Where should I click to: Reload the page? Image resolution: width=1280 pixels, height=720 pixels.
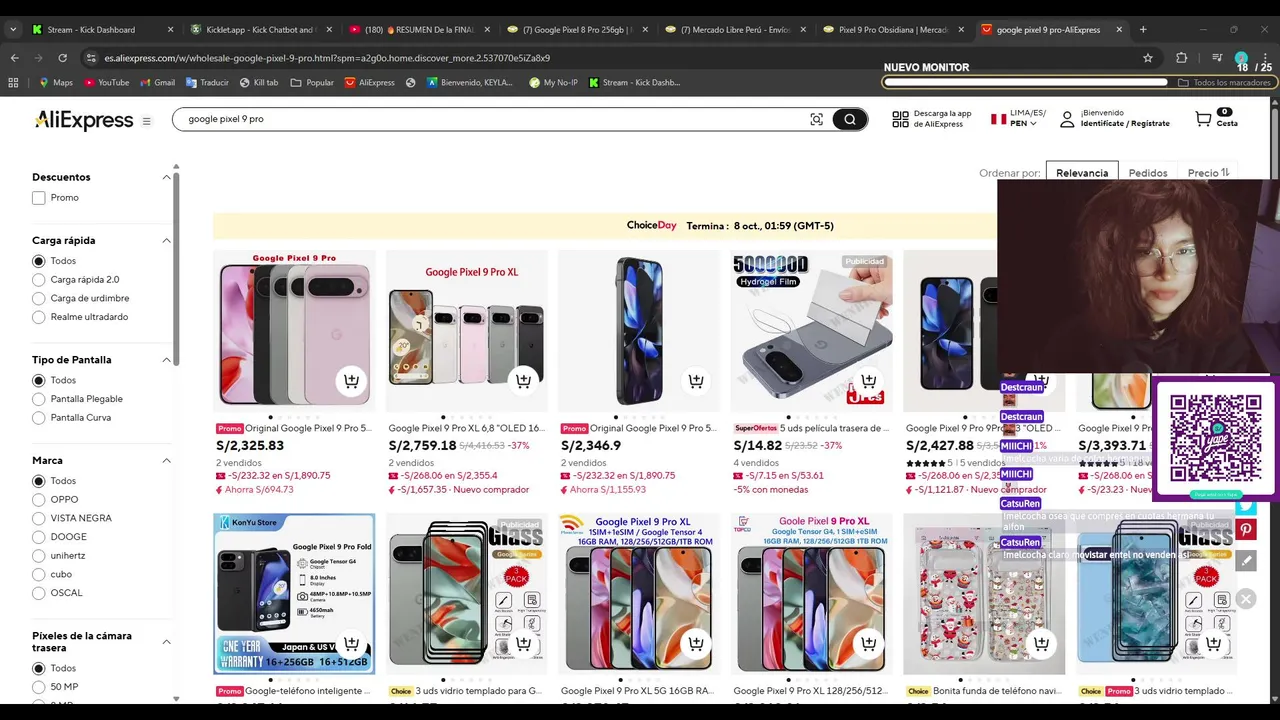tap(62, 58)
